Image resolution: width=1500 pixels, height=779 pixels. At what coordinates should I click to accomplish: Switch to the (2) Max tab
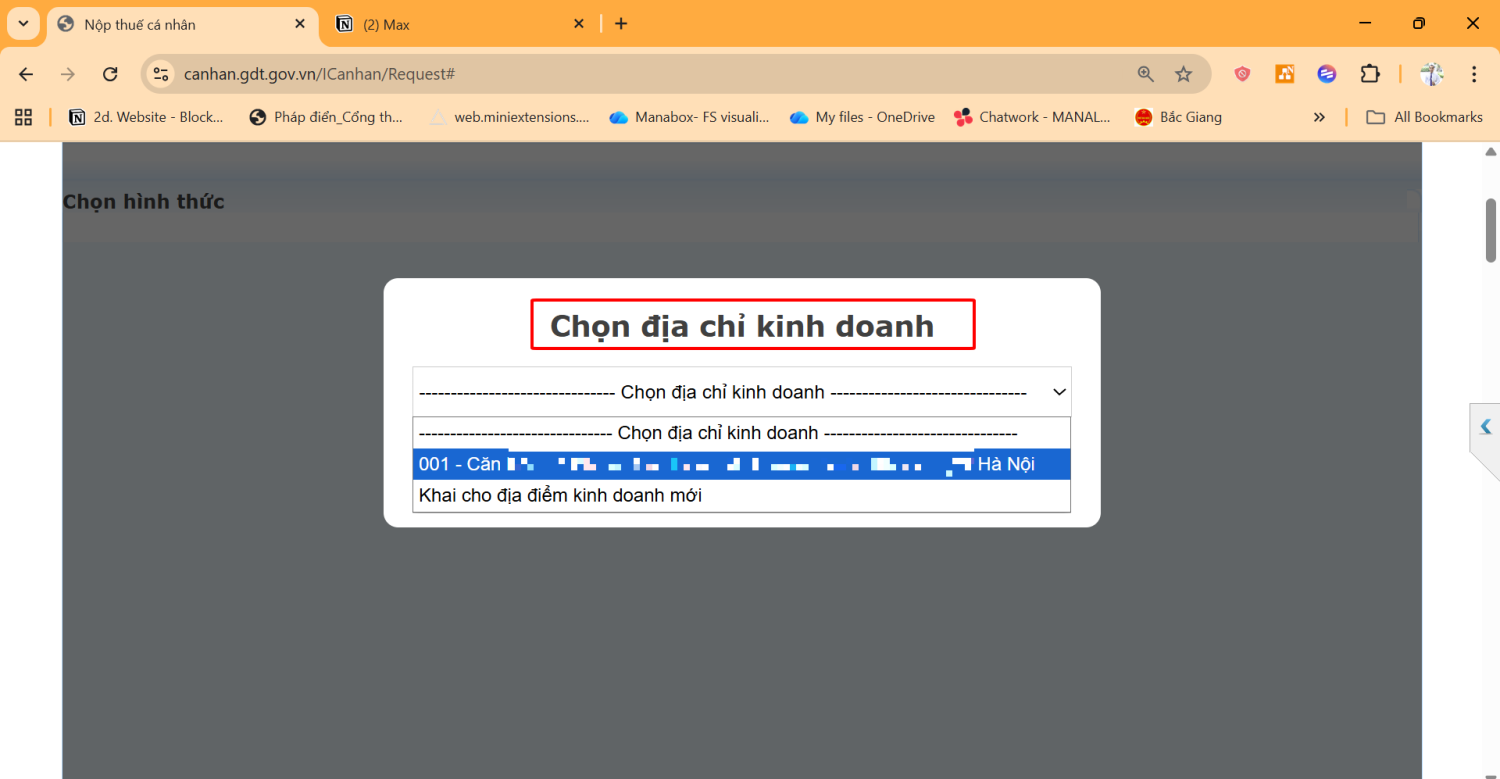coord(458,24)
